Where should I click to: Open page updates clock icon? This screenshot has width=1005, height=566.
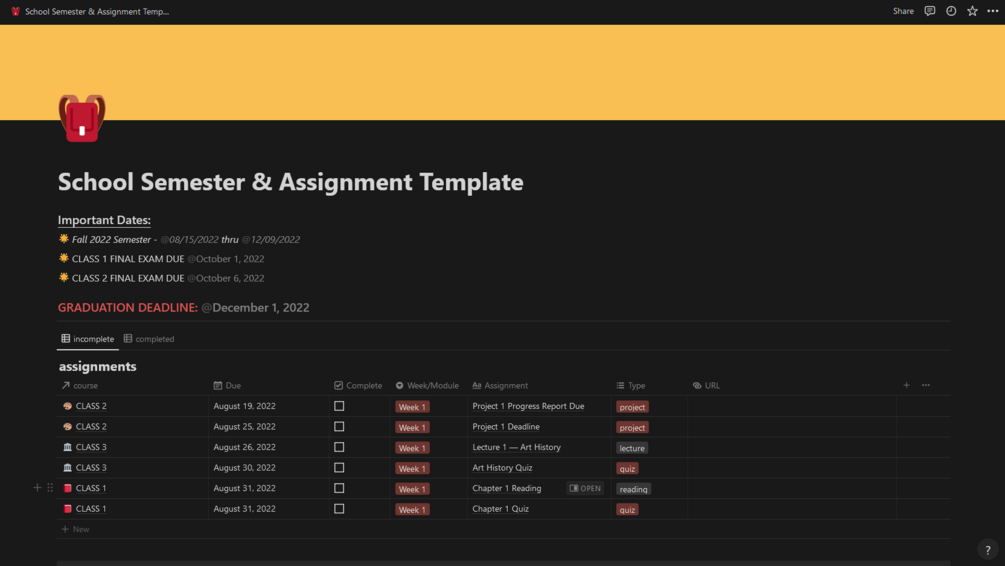click(x=951, y=11)
